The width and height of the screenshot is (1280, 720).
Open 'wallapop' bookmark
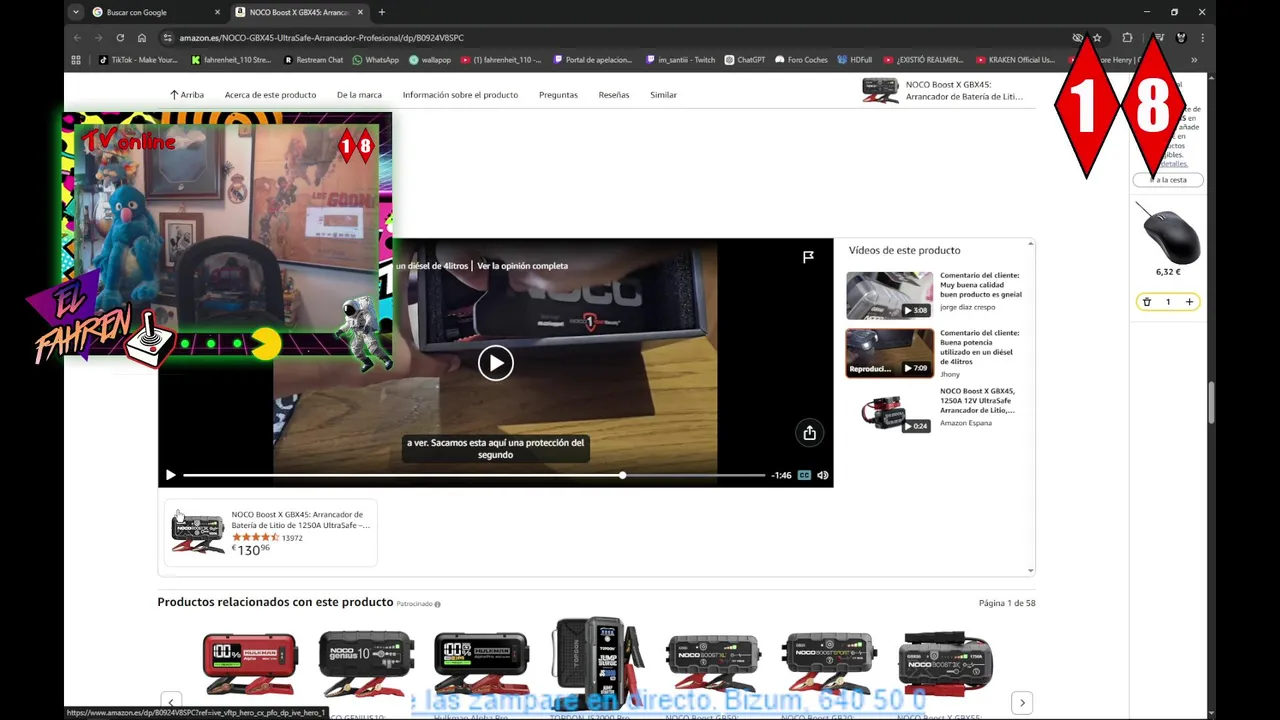[x=430, y=60]
